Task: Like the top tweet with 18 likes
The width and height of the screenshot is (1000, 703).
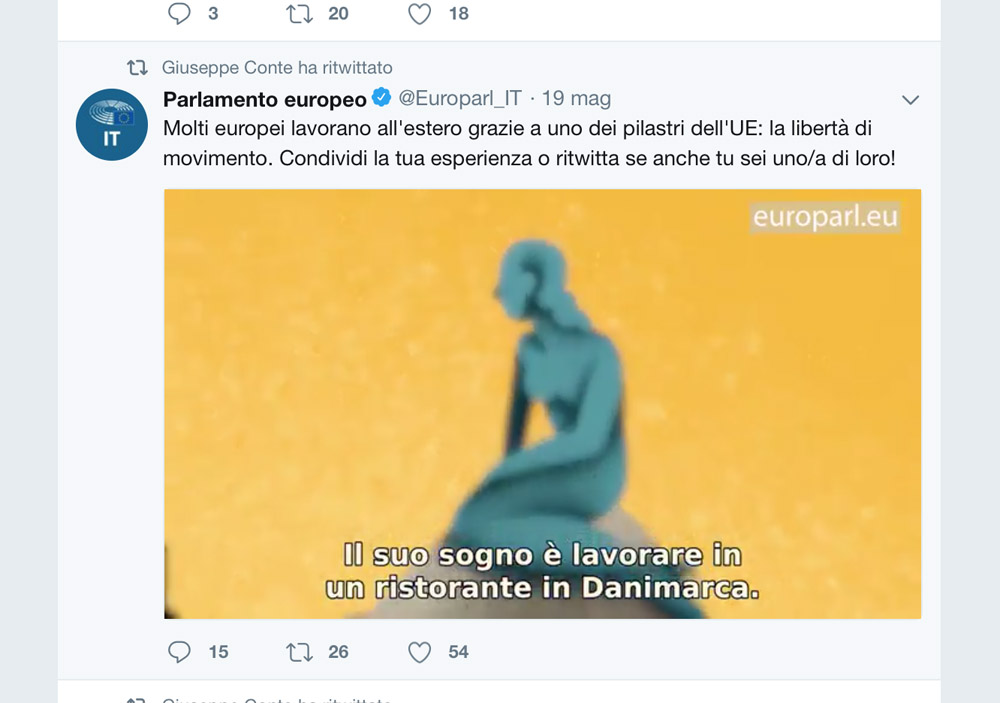Action: point(419,13)
